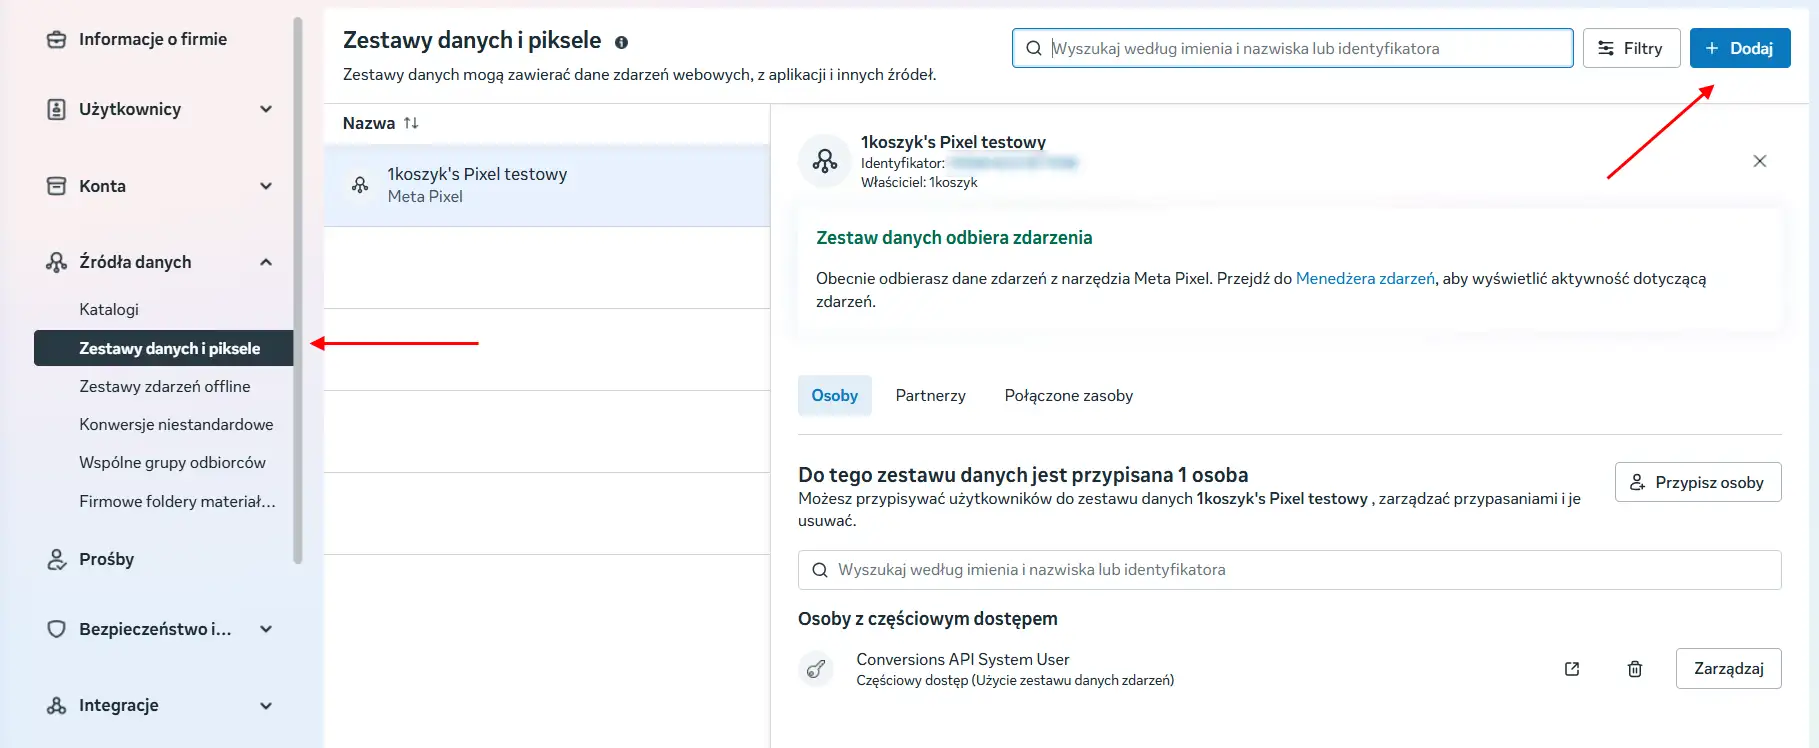
Task: Click the Prośby person icon in sidebar
Action: (57, 559)
